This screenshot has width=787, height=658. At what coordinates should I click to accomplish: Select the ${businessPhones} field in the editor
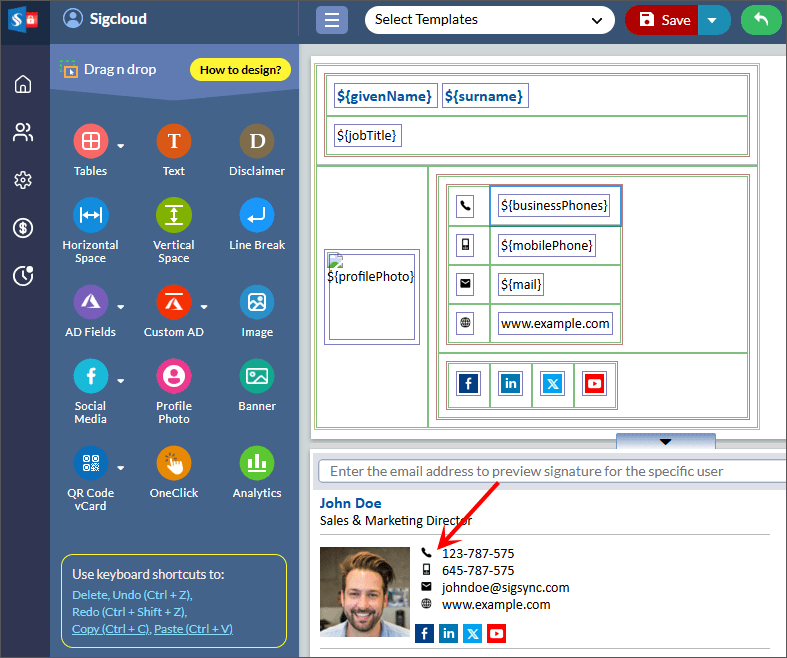(x=555, y=205)
